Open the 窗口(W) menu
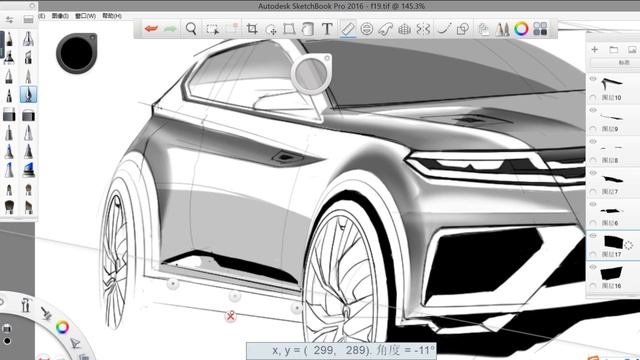This screenshot has height=360, width=640. pos(85,16)
